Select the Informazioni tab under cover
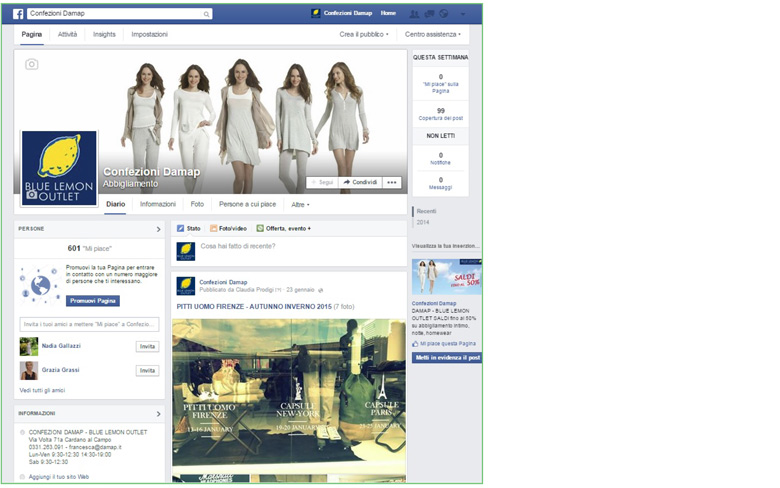Viewport: 780px width, 488px height. pos(158,204)
